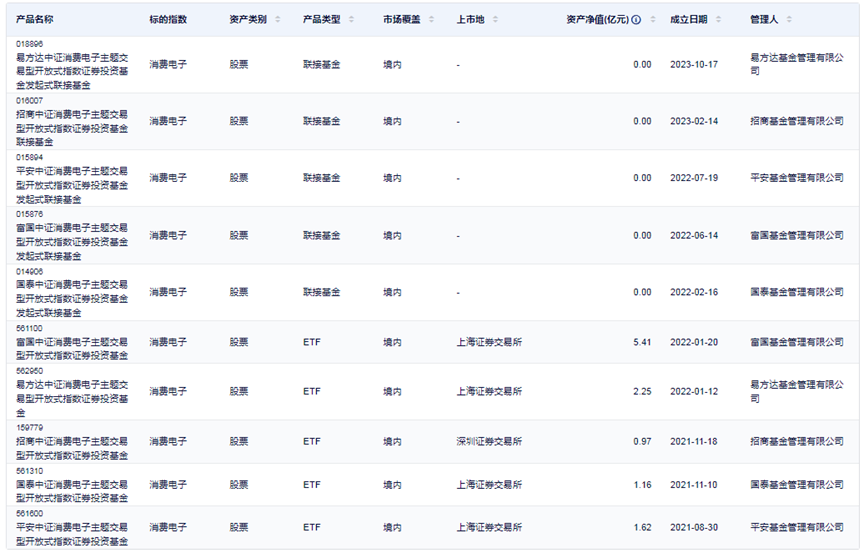Viewport: 864px width, 553px height.
Task: Click 境内 market coverage in row 561310
Action: (x=392, y=485)
